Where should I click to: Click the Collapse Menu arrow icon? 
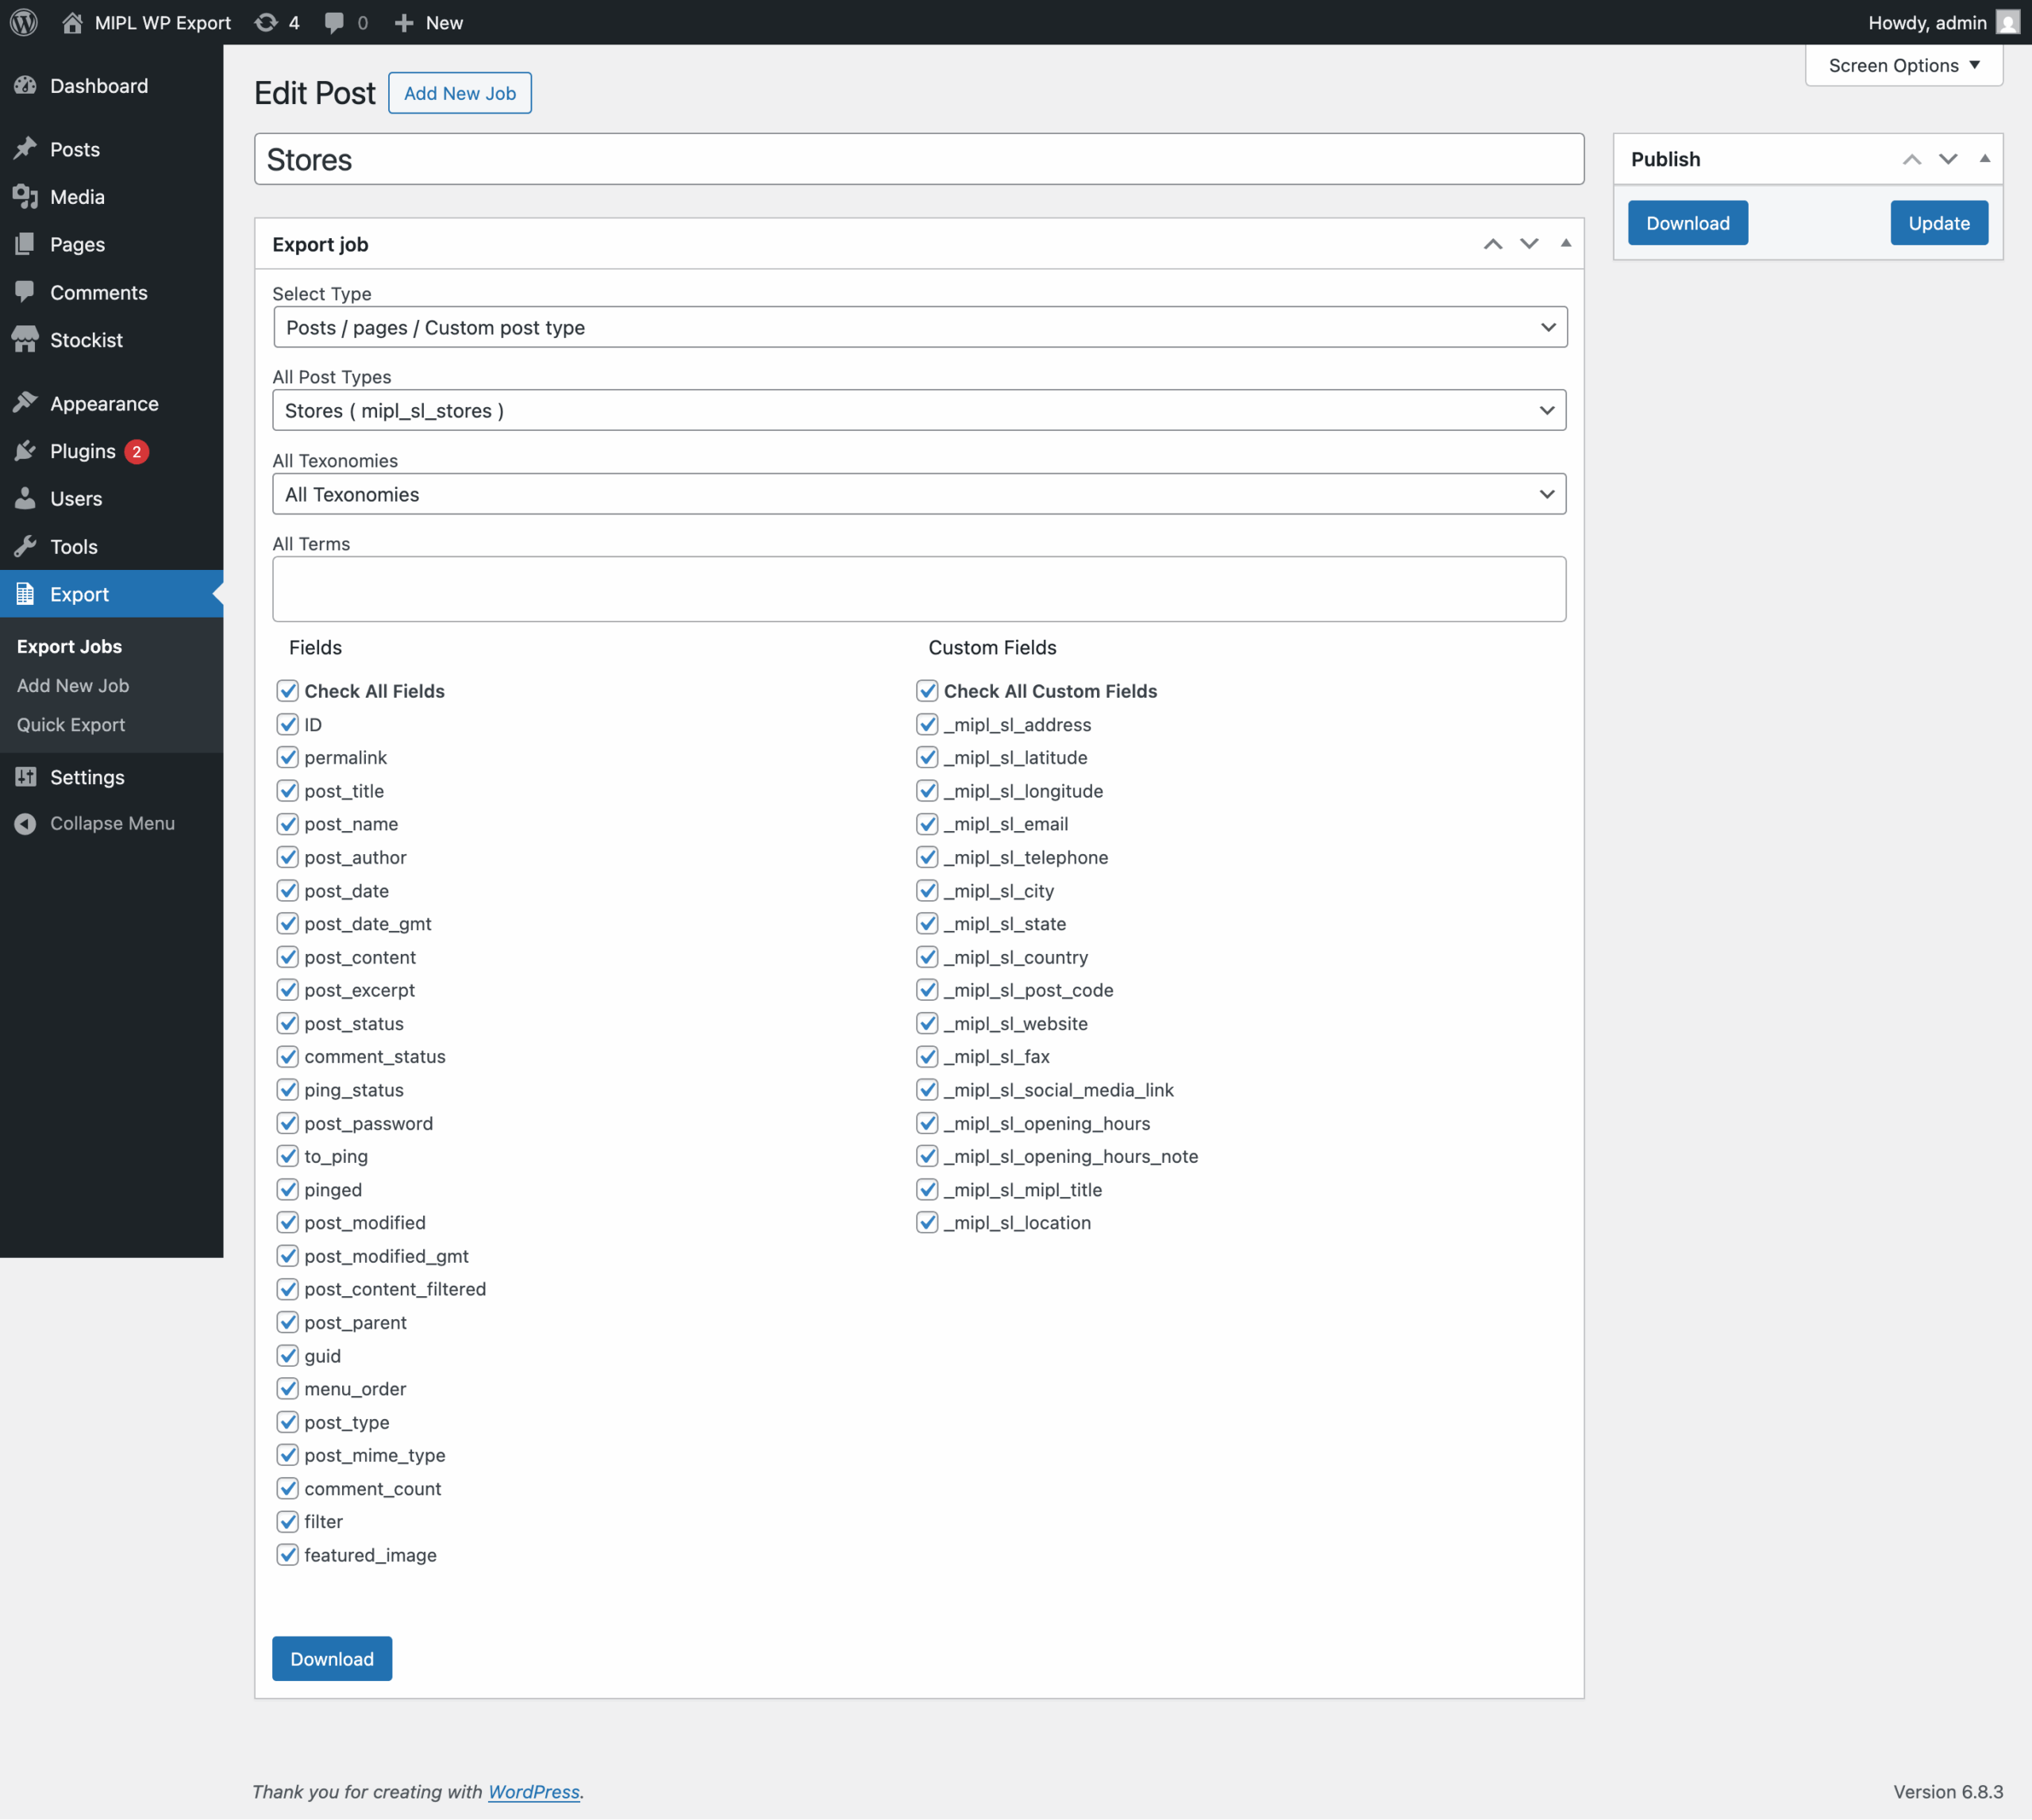pos(26,823)
